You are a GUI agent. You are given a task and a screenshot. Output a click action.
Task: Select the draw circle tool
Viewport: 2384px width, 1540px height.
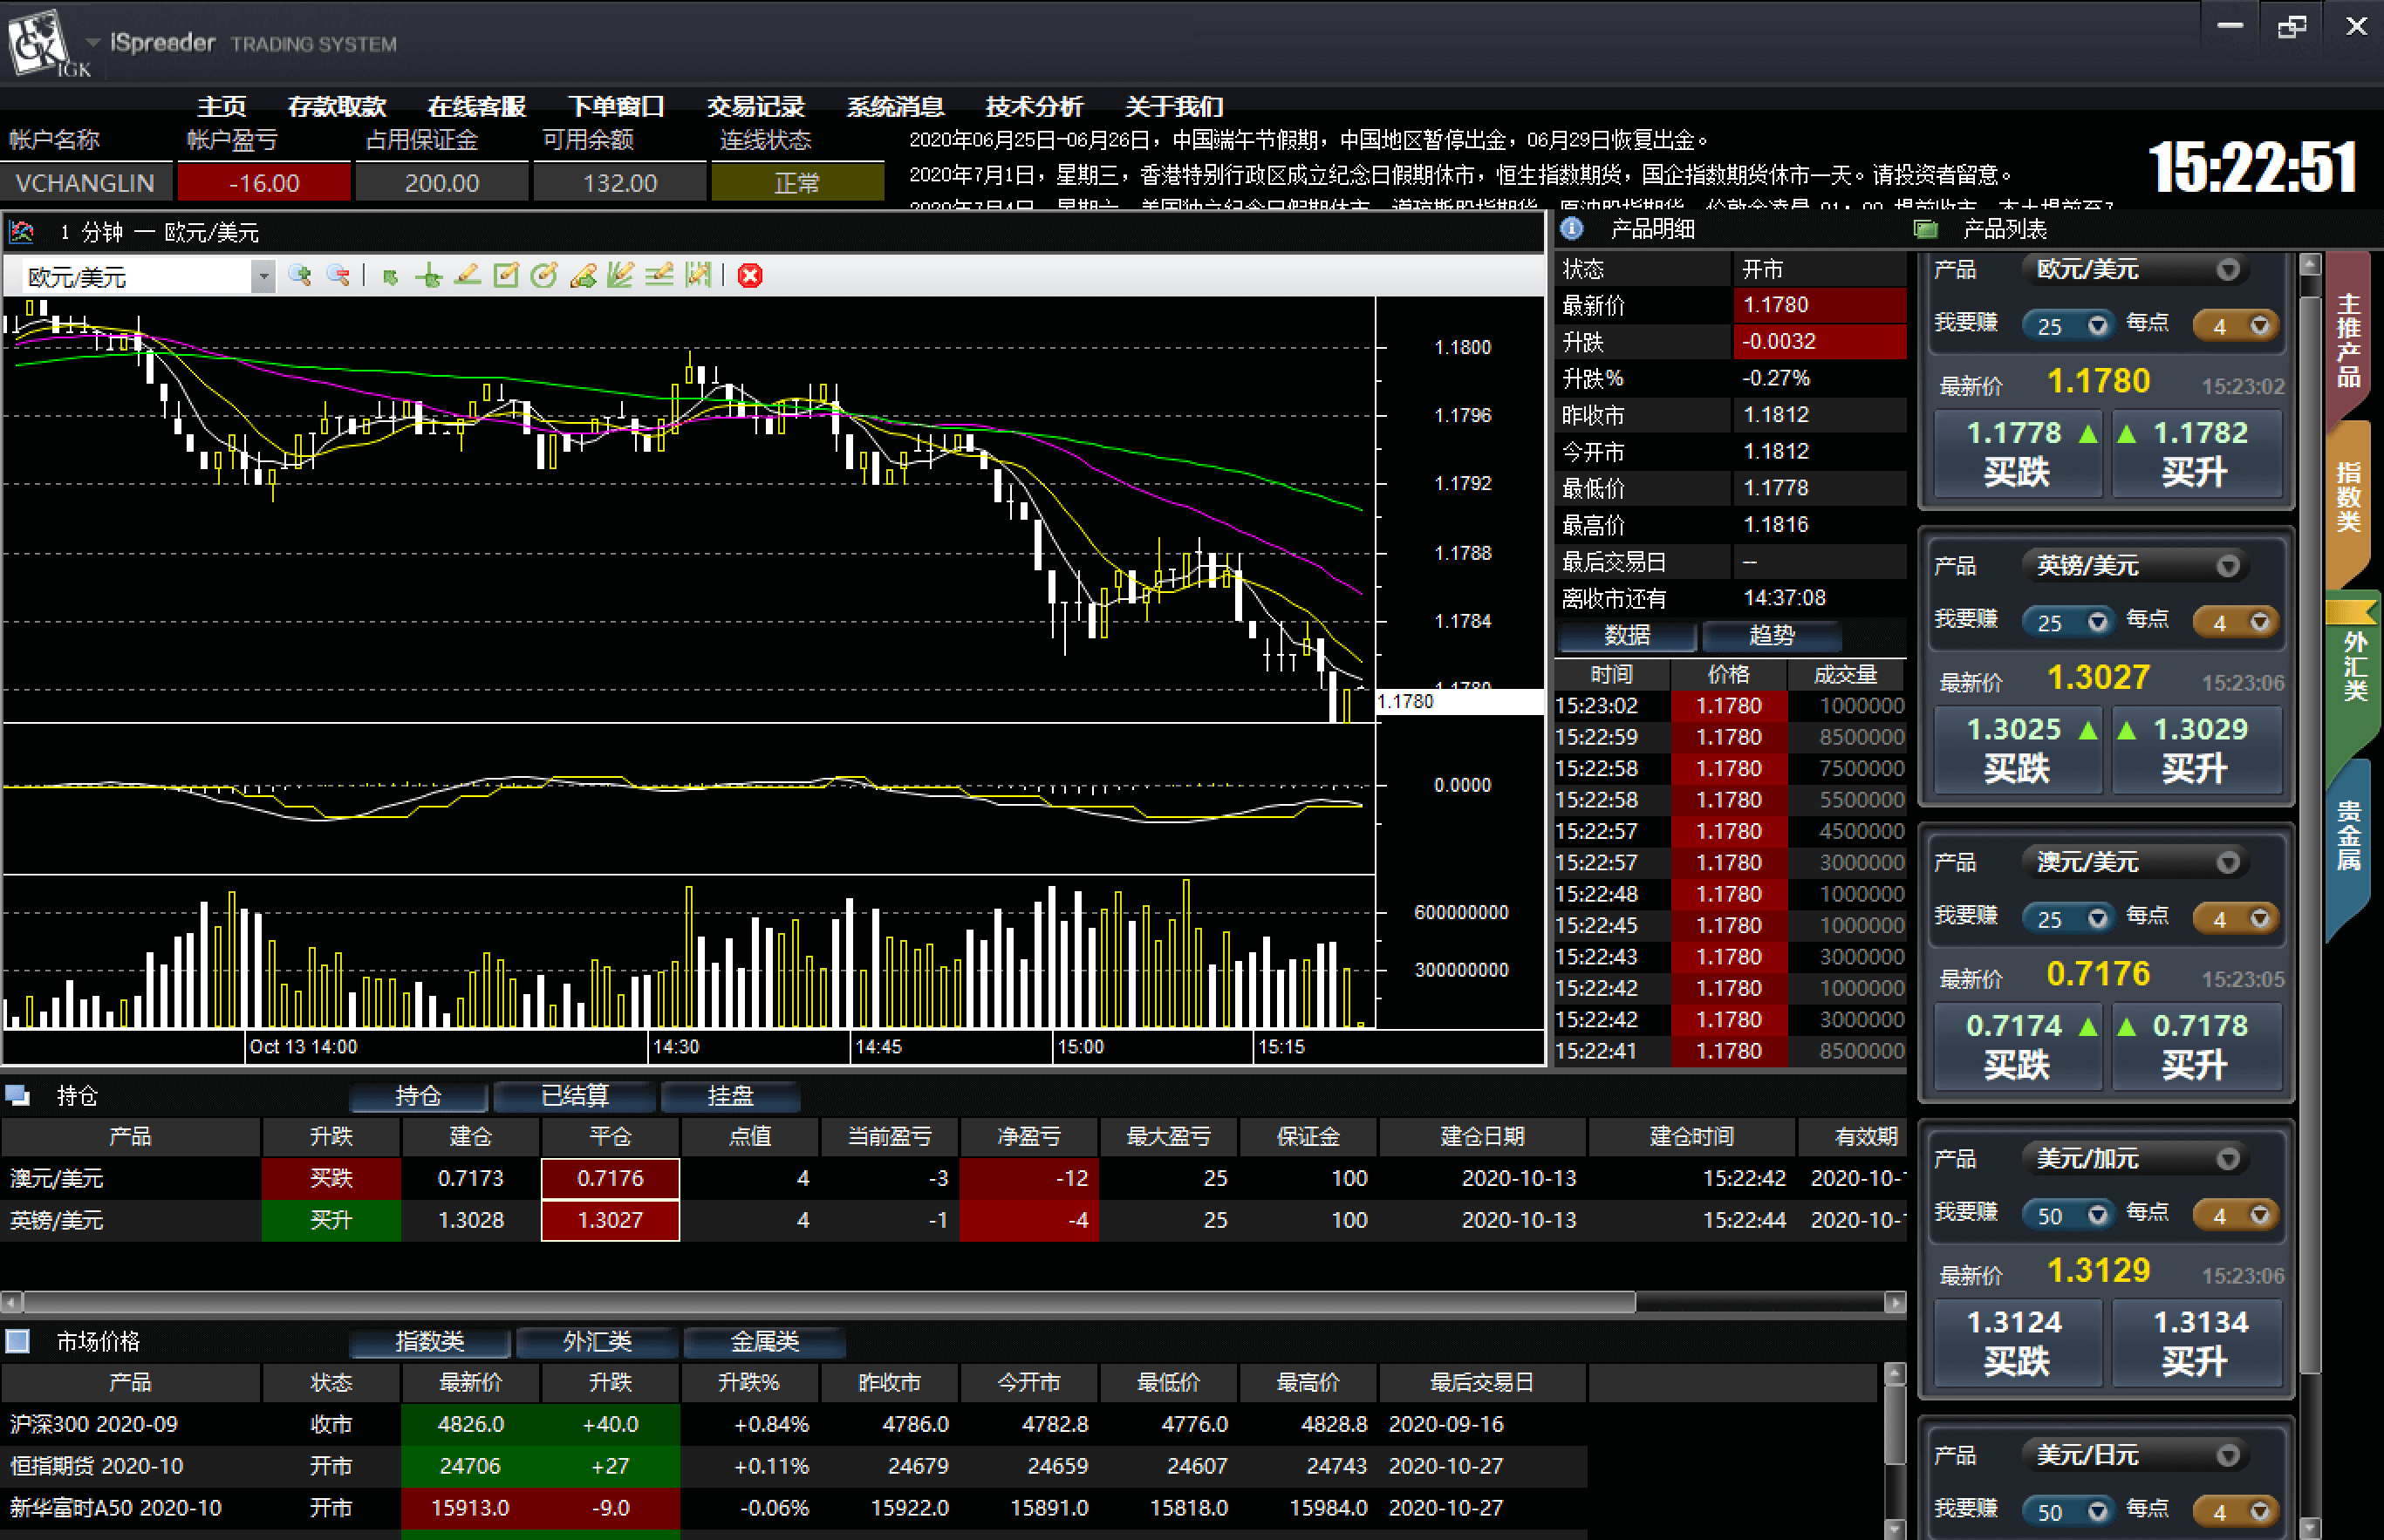point(544,275)
